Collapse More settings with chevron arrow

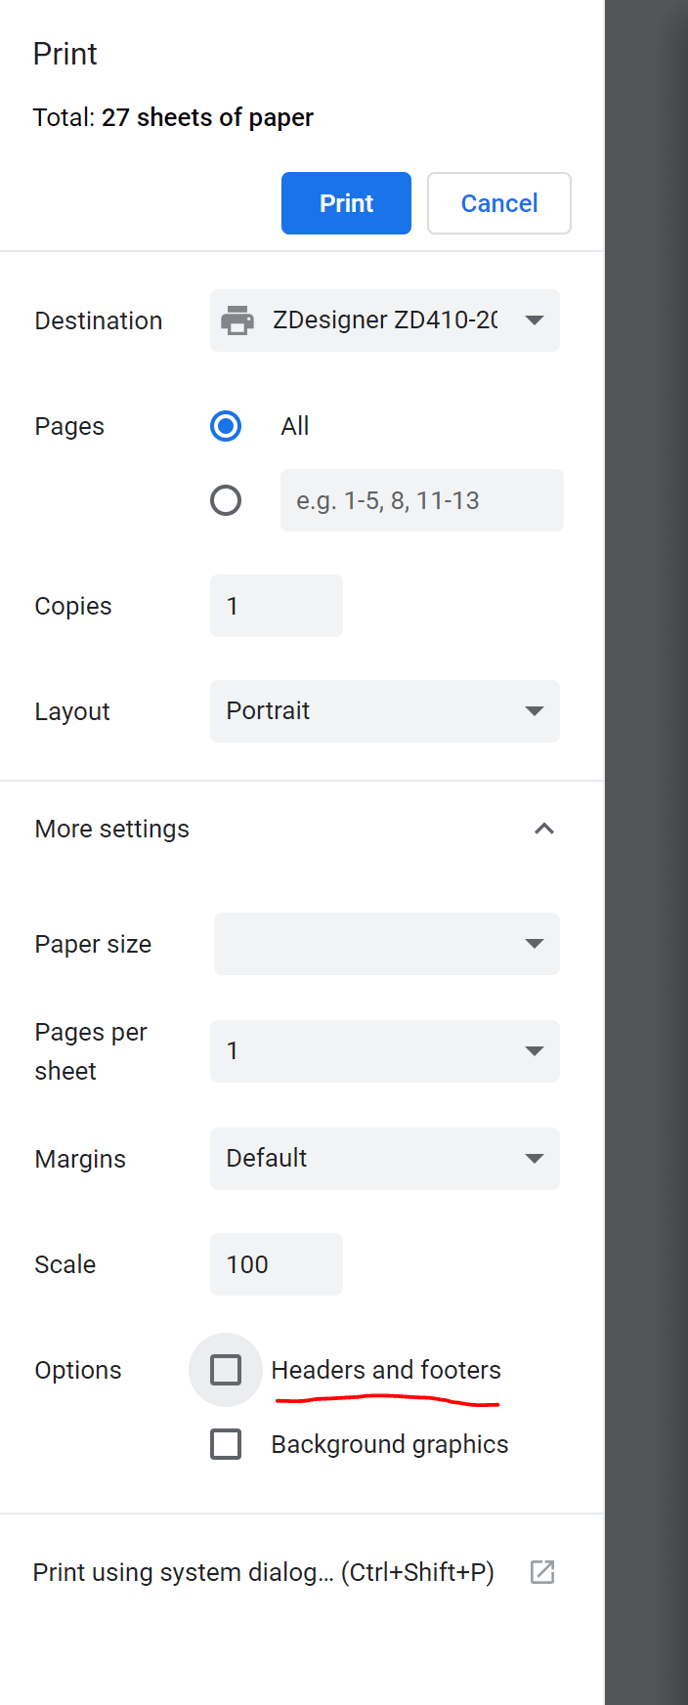pyautogui.click(x=544, y=829)
